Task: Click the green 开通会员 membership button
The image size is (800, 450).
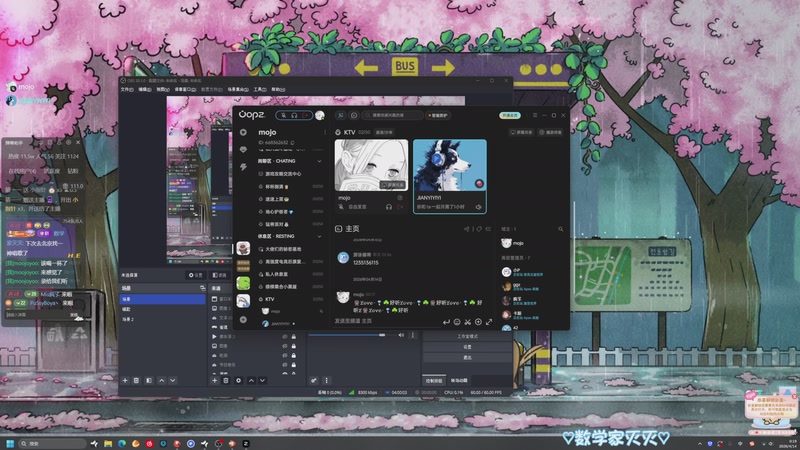Action: (510, 115)
